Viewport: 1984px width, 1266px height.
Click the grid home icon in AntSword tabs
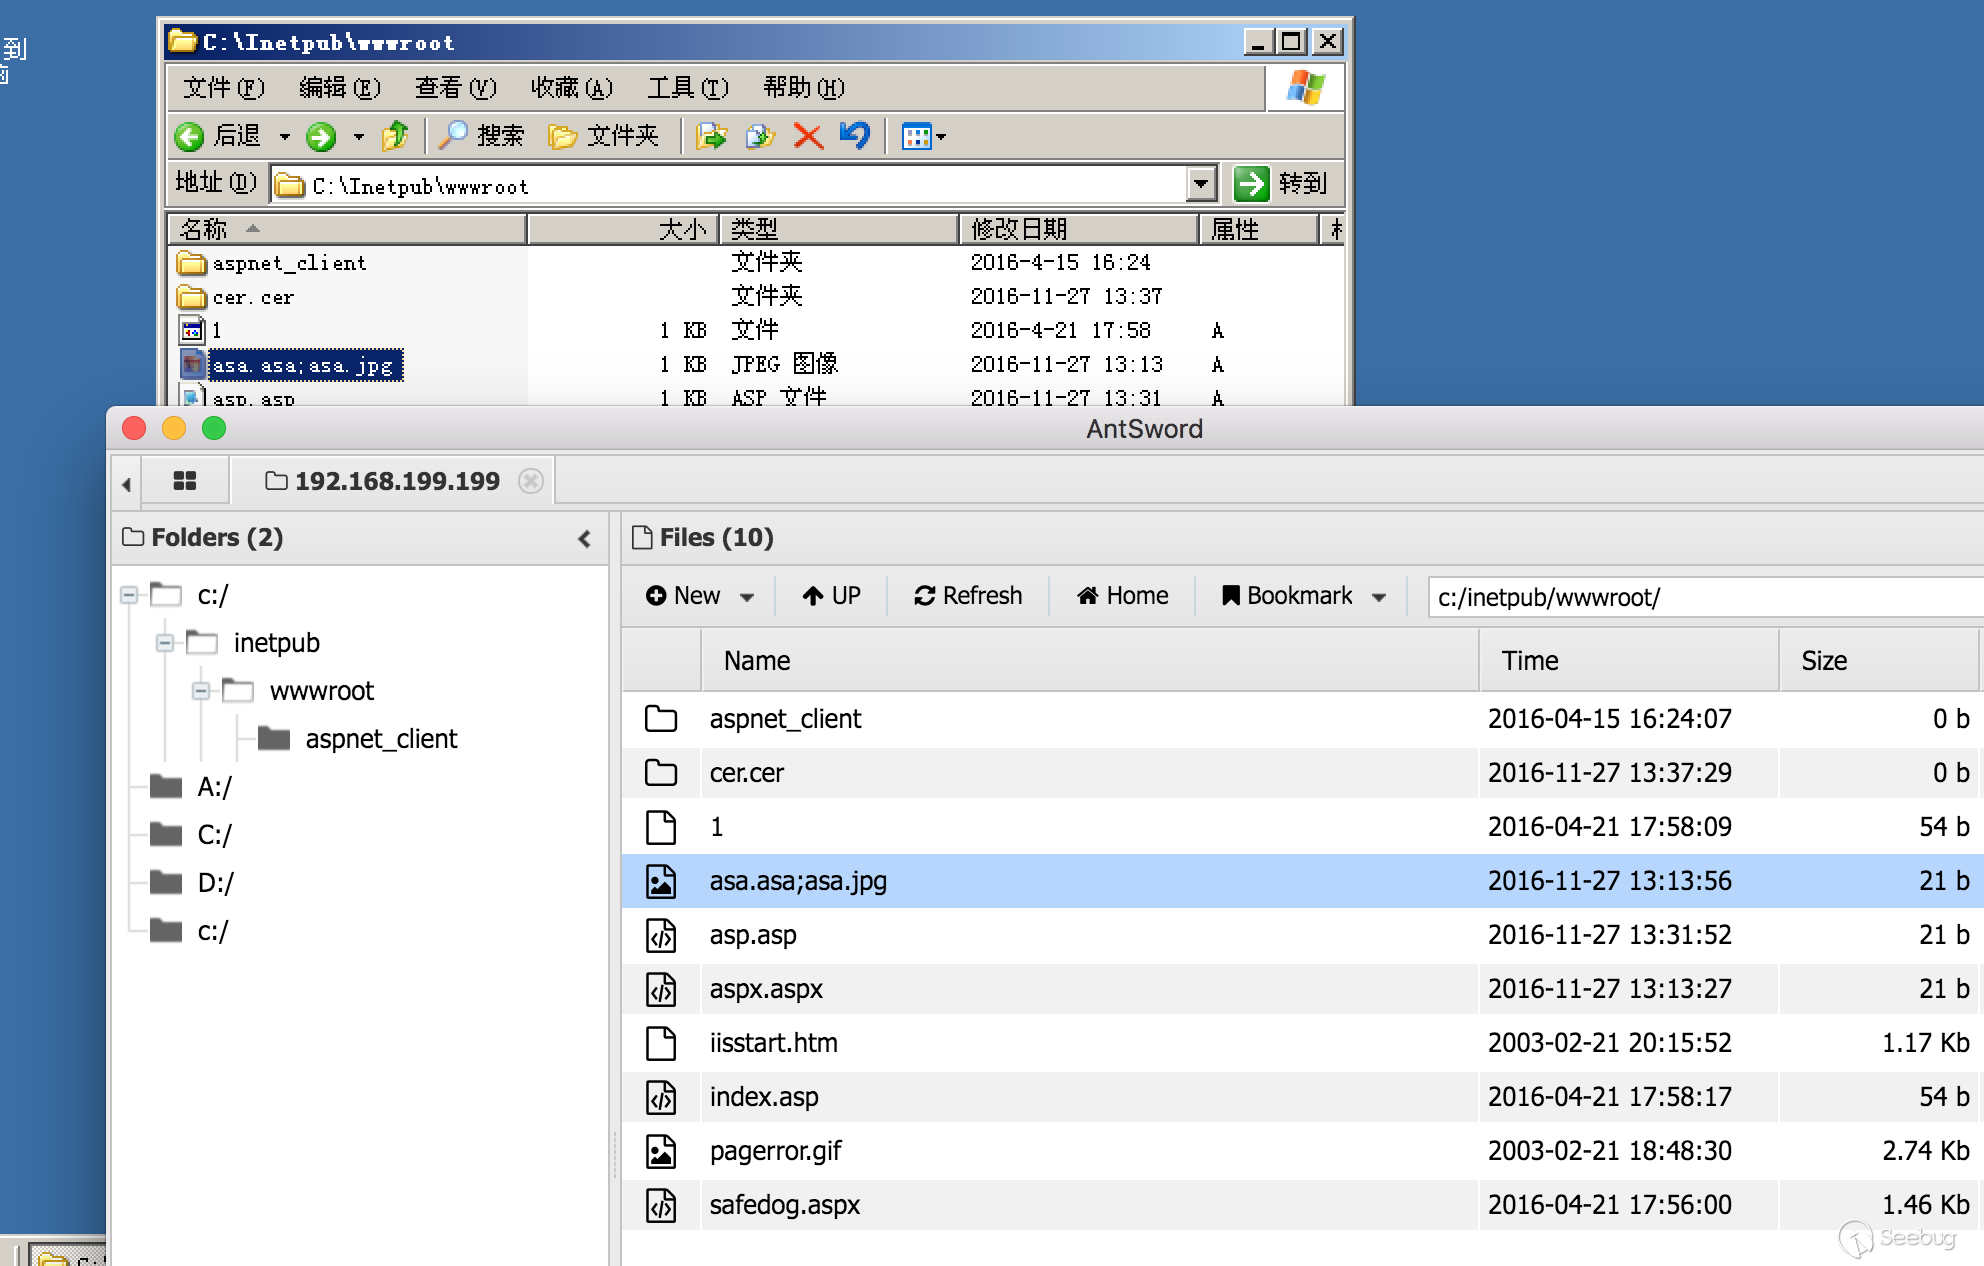click(x=185, y=481)
